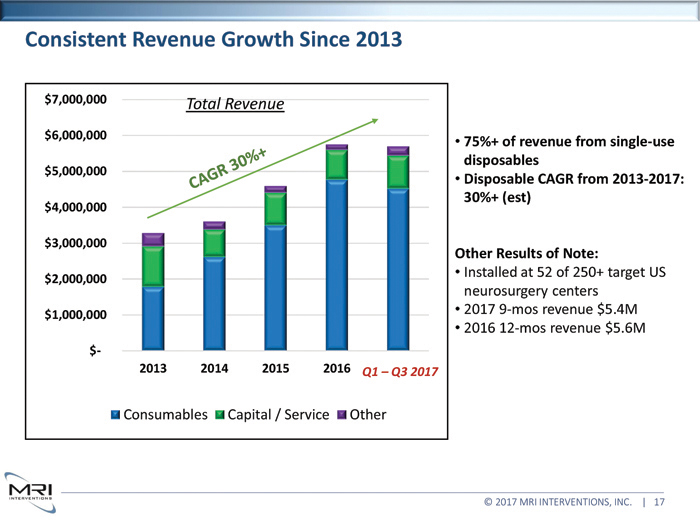700x524 pixels.
Task: Click the Q1 – Q3 2017 revenue bar
Action: [398, 250]
